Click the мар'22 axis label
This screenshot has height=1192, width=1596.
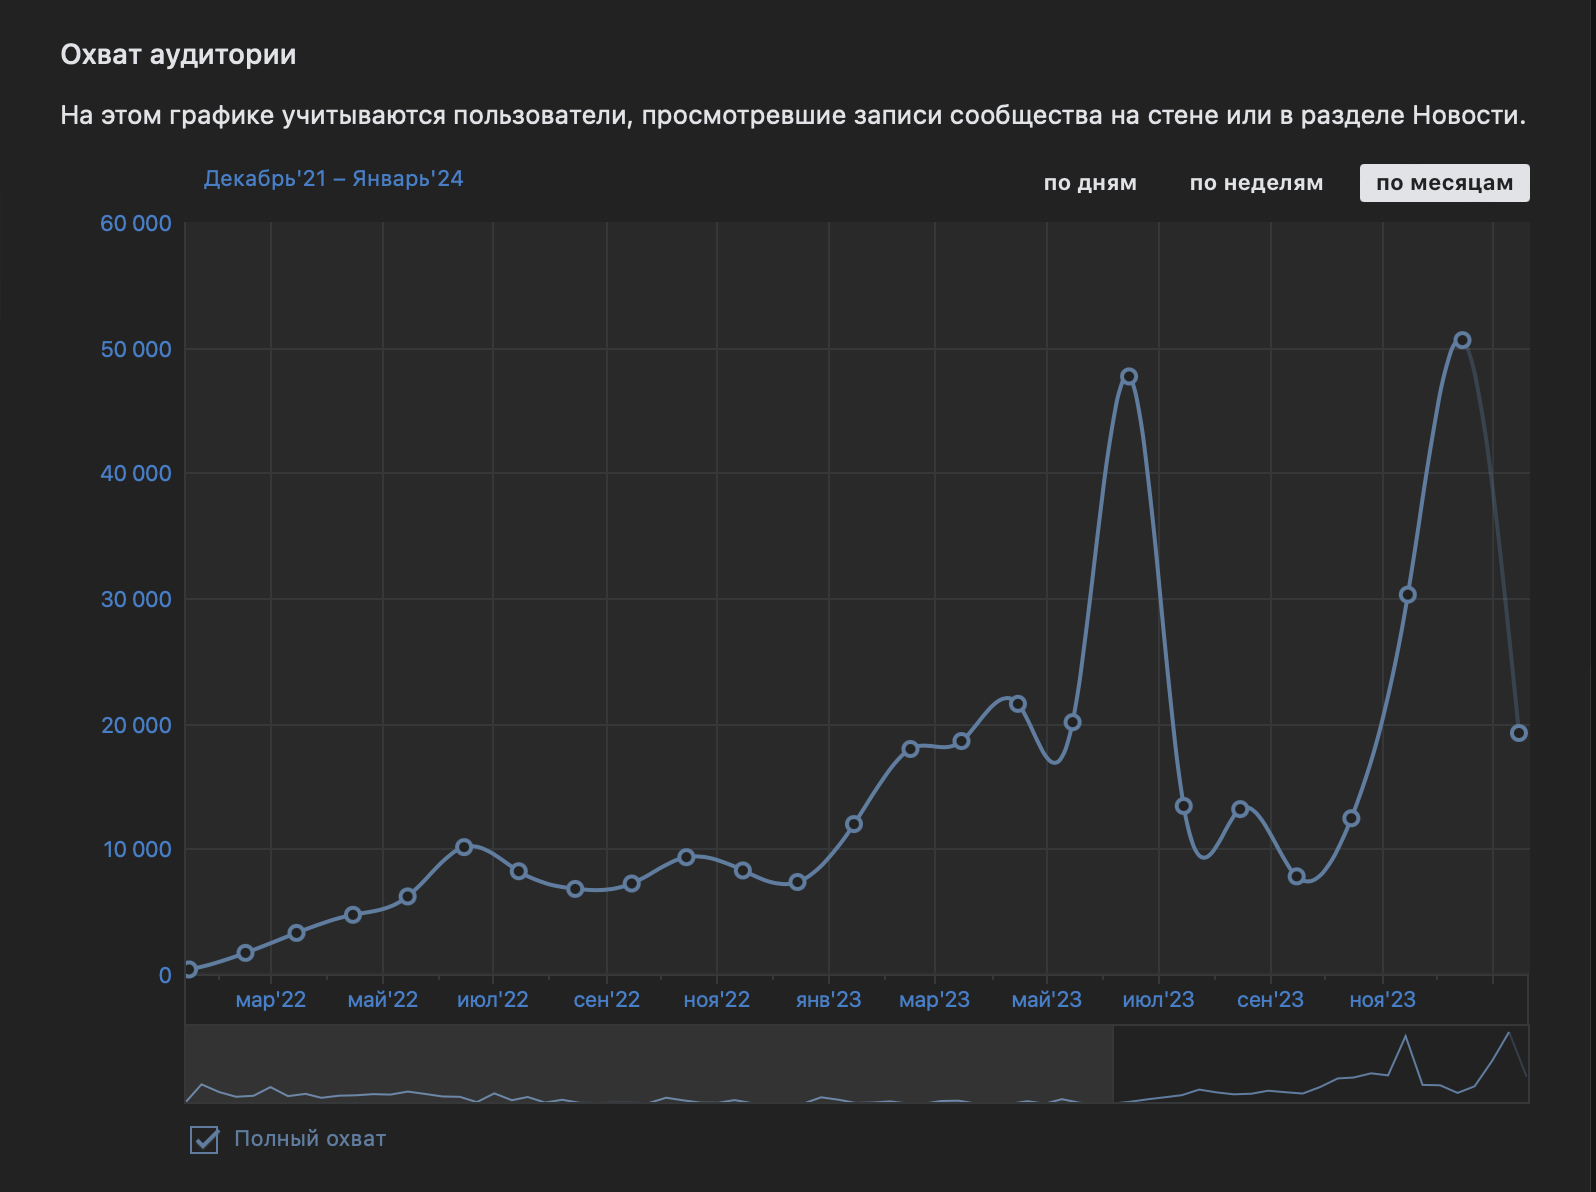point(271,1000)
